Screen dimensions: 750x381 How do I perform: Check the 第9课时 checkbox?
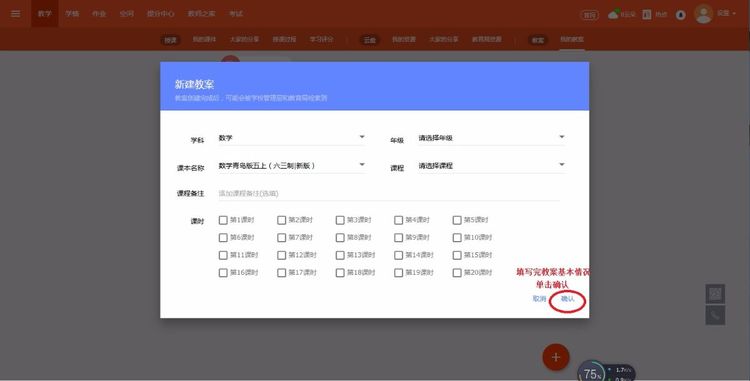click(x=398, y=238)
